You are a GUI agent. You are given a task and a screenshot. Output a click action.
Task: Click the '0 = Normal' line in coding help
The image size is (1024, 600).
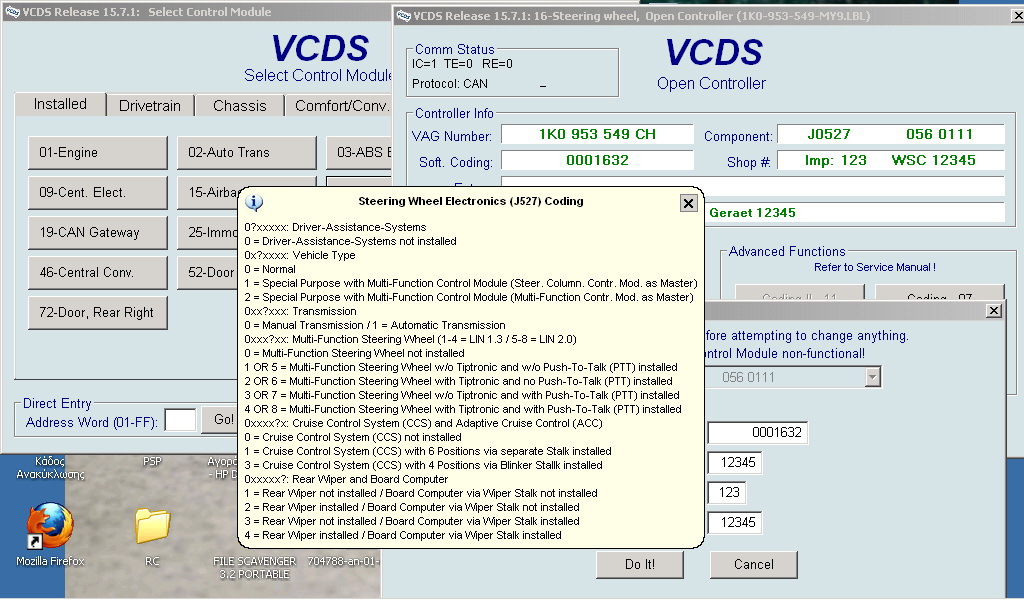tap(270, 269)
